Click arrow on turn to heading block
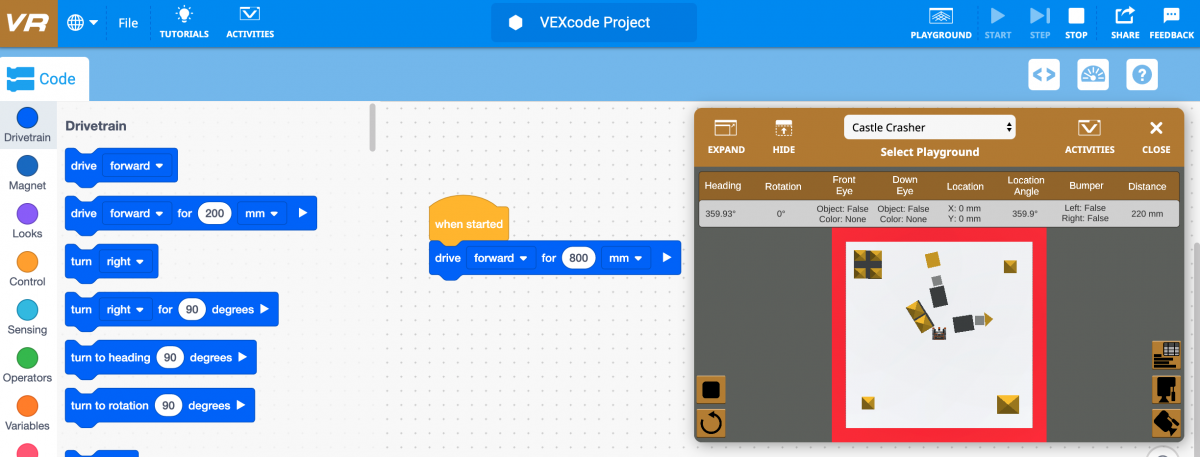Viewport: 1200px width, 457px height. point(242,357)
